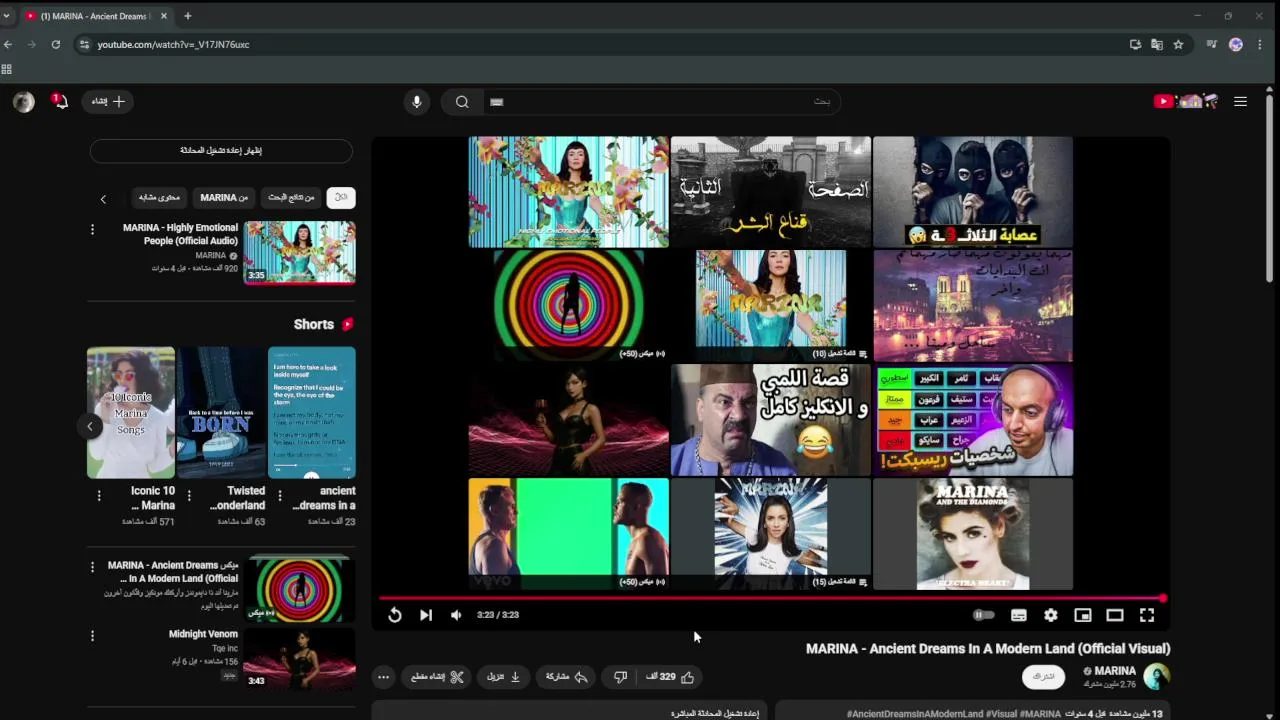Open the hamburger guide menu
1280x720 pixels.
1240,101
